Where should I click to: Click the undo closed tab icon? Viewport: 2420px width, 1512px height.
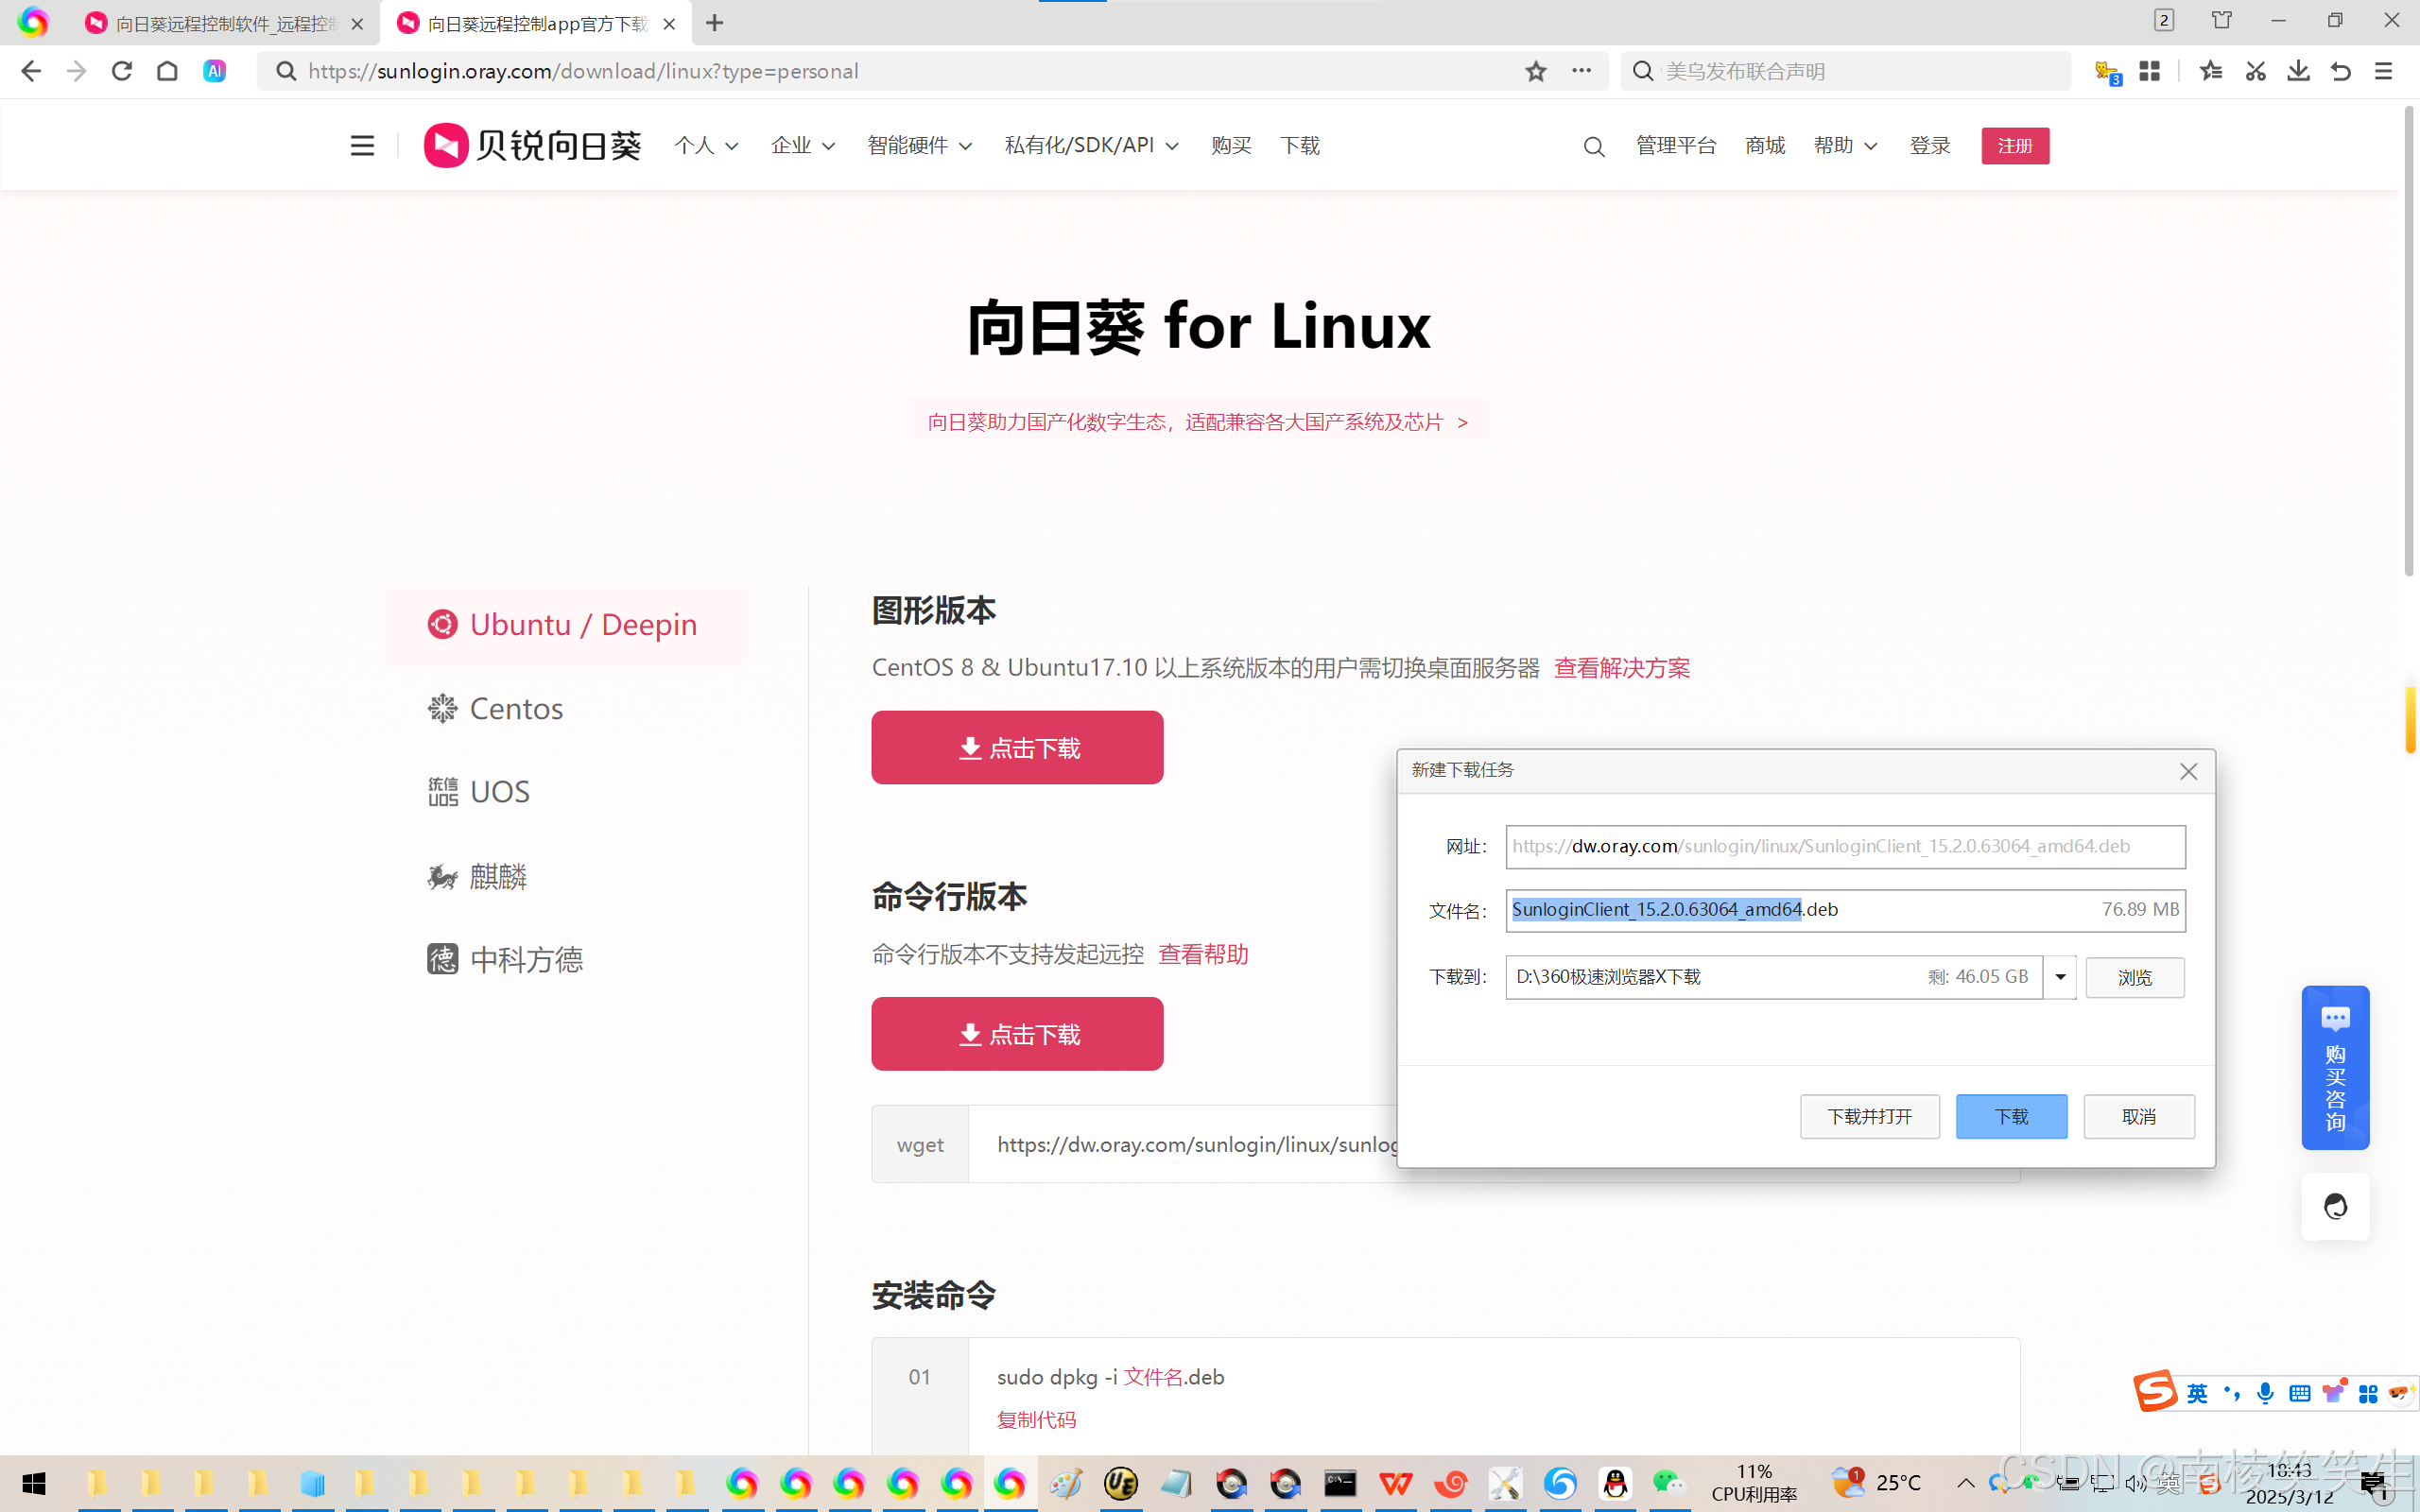tap(2340, 71)
